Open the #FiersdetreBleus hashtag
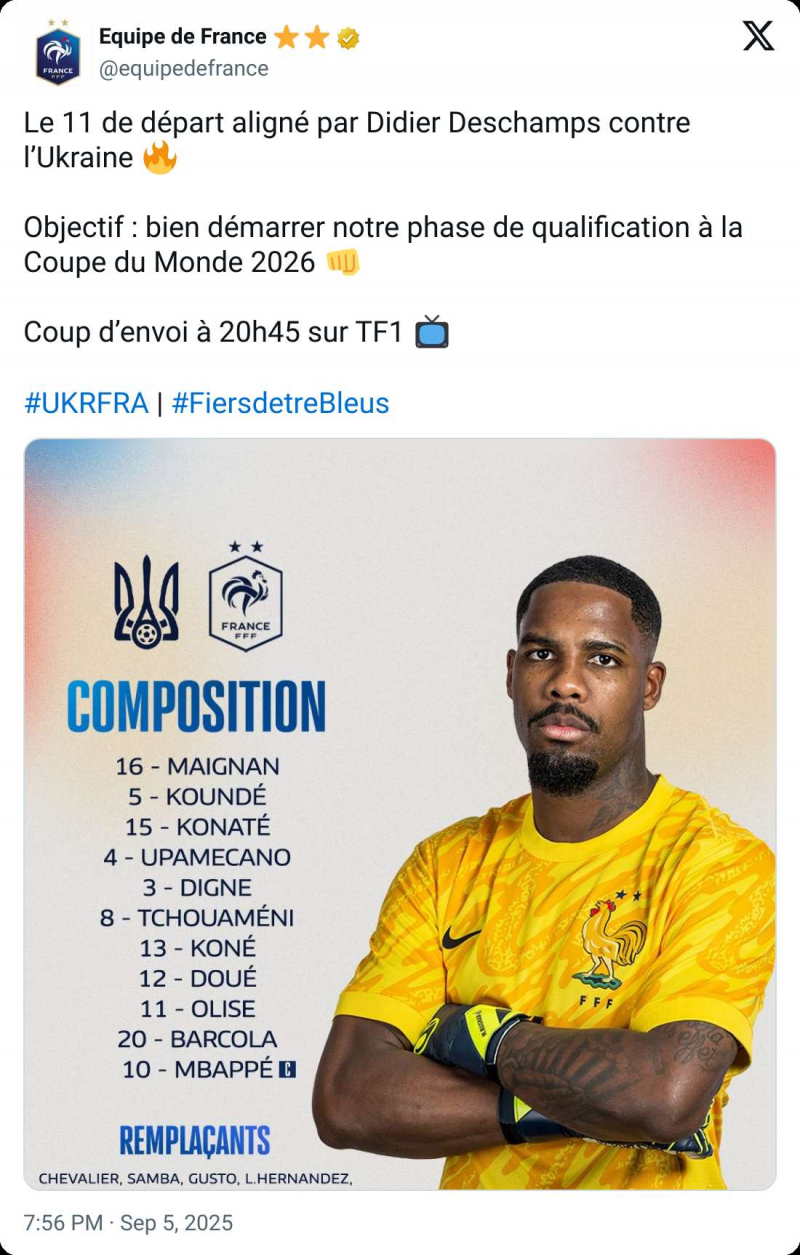The image size is (800, 1255). (x=280, y=403)
